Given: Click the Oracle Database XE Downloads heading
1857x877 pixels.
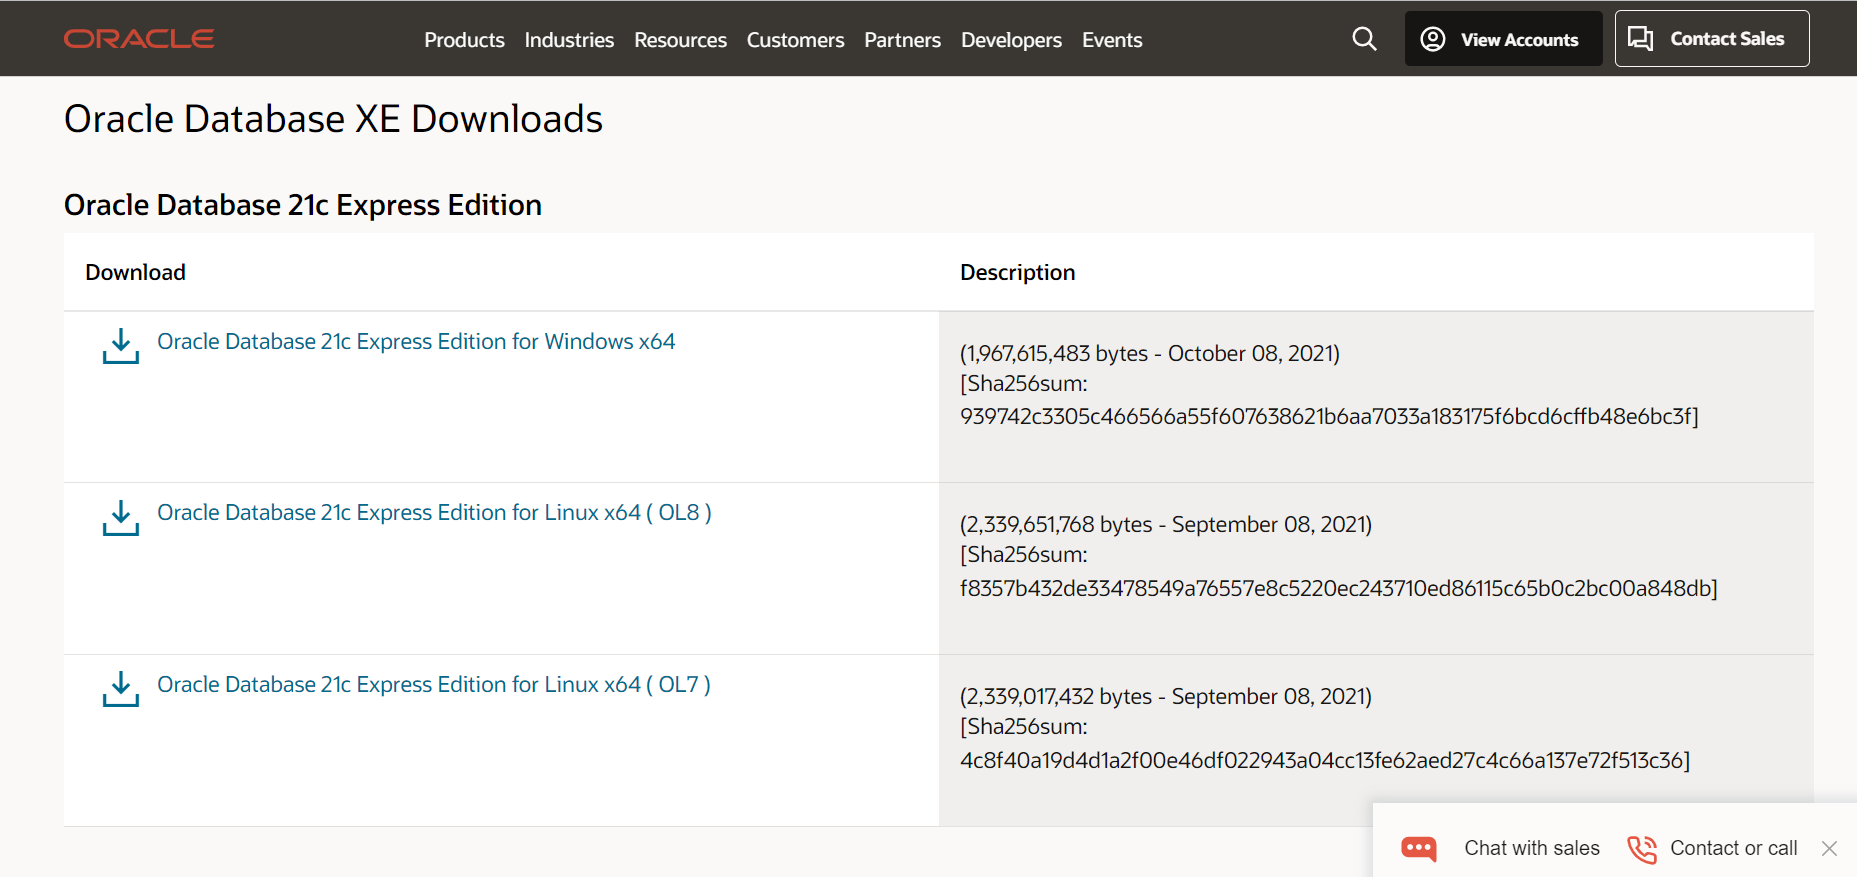Looking at the screenshot, I should (x=333, y=119).
